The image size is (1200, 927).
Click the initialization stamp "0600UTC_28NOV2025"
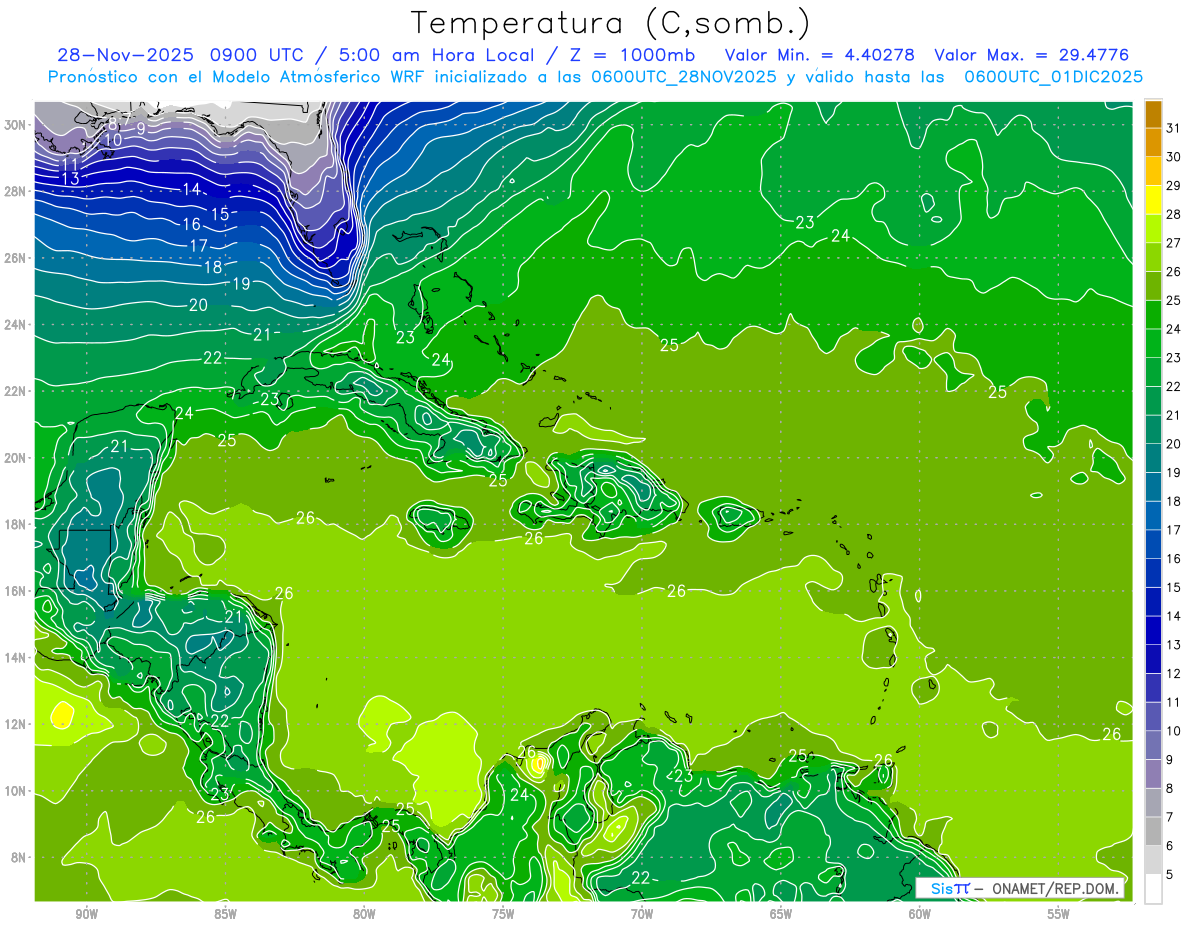pos(684,77)
